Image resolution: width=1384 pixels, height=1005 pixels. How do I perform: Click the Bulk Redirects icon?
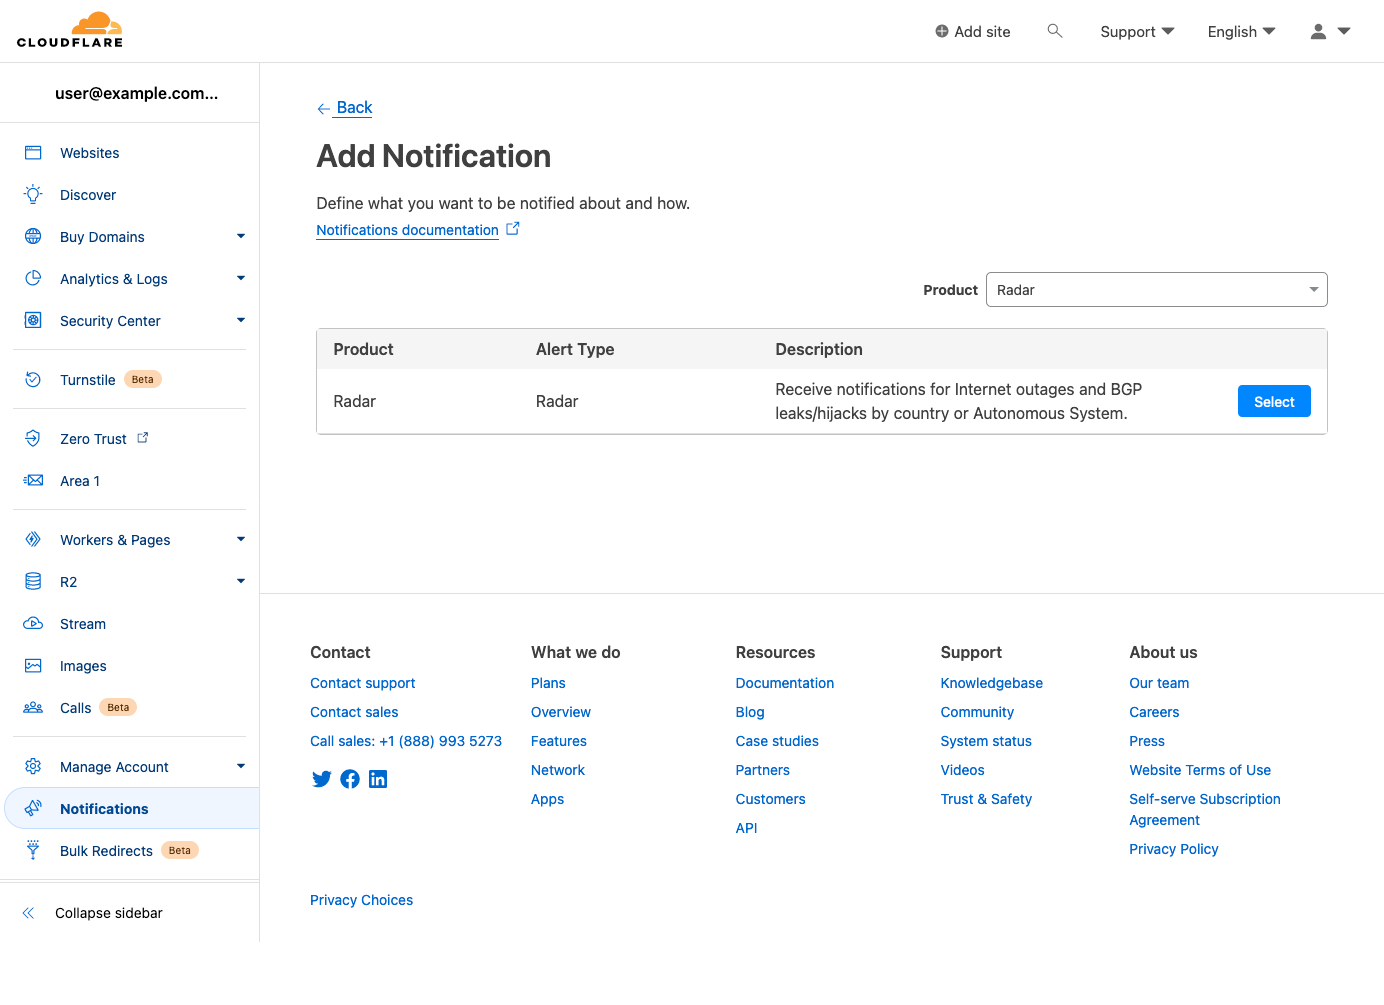point(33,850)
